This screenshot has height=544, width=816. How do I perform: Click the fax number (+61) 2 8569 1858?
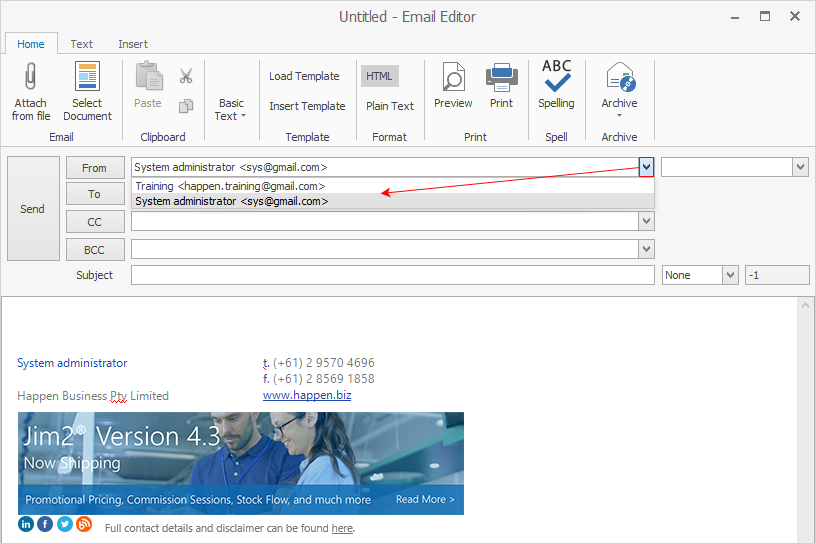click(324, 378)
